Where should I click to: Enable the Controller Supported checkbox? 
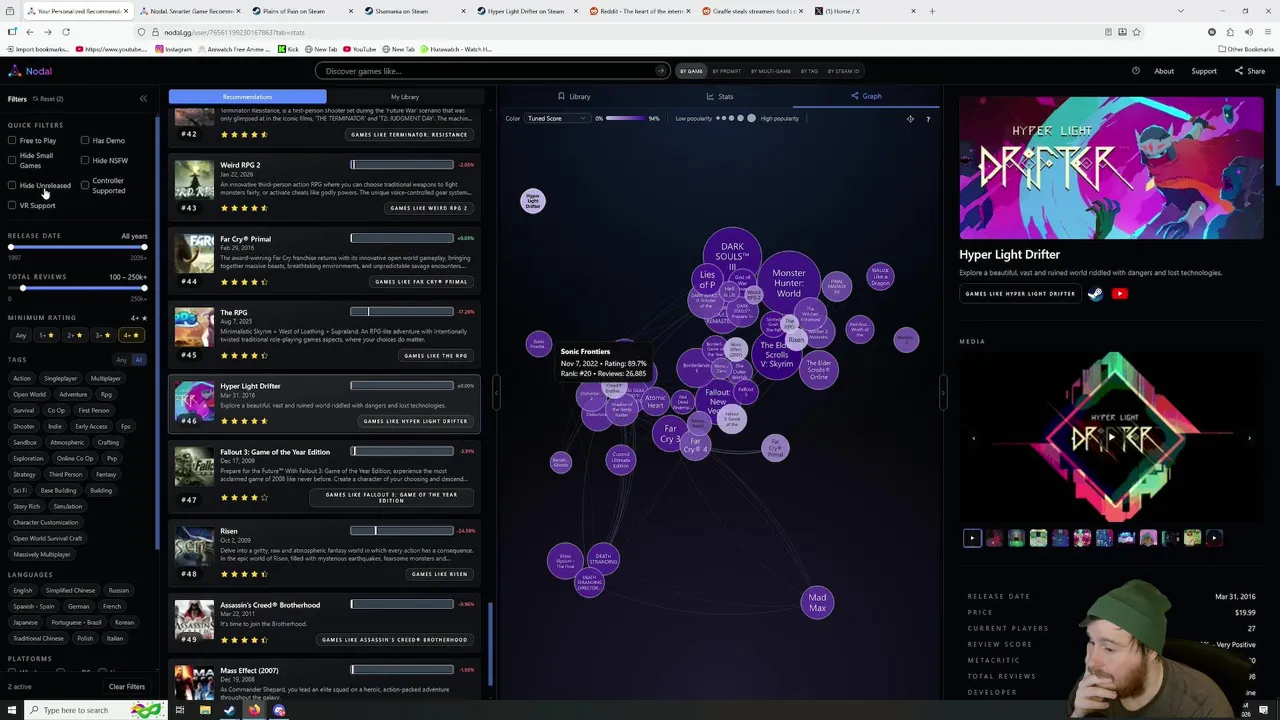coord(85,185)
